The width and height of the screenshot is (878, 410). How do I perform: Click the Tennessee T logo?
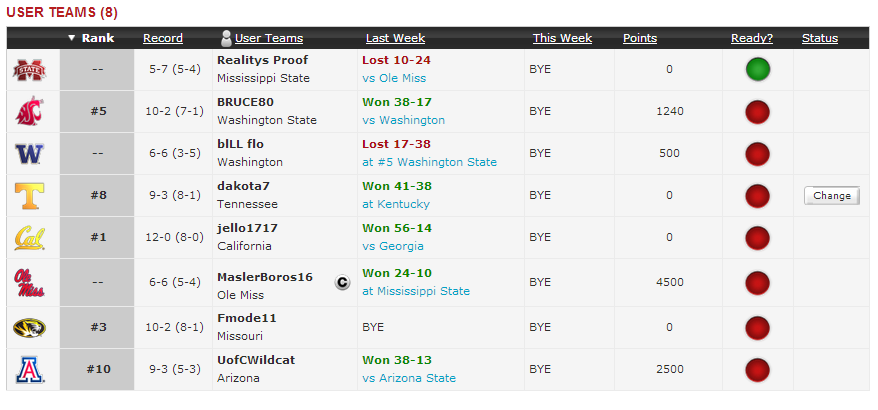30,195
